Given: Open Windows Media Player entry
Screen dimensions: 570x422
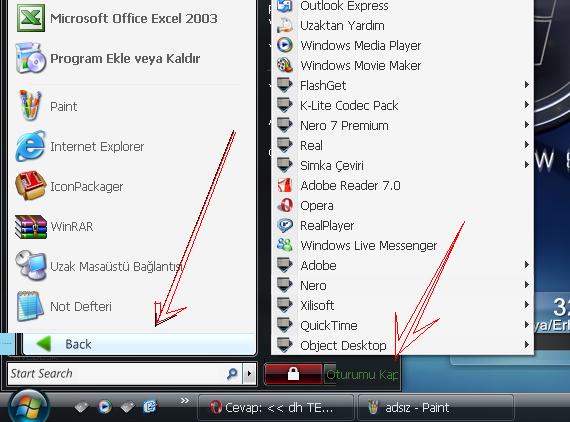Looking at the screenshot, I should pos(402,45).
